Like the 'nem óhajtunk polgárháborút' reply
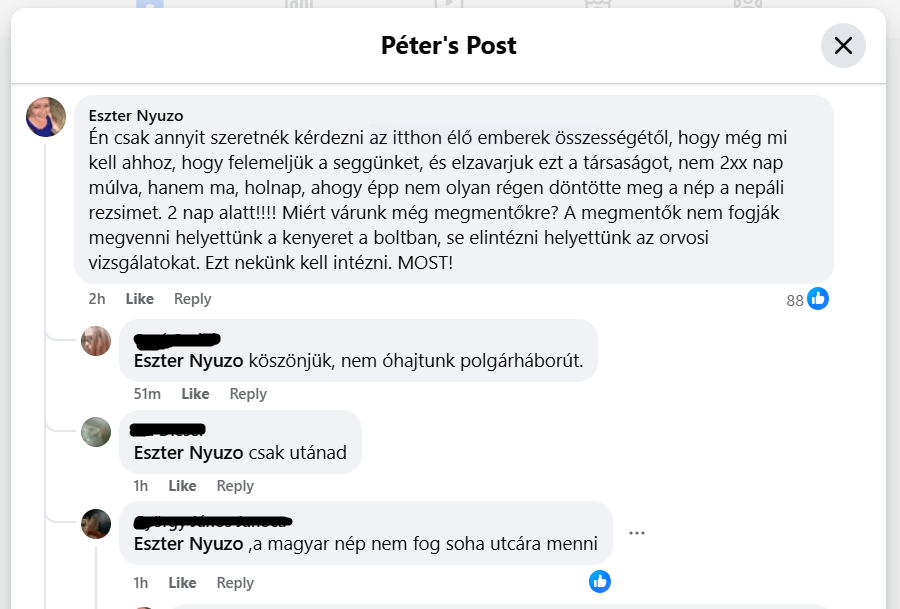The width and height of the screenshot is (900, 609). point(195,394)
